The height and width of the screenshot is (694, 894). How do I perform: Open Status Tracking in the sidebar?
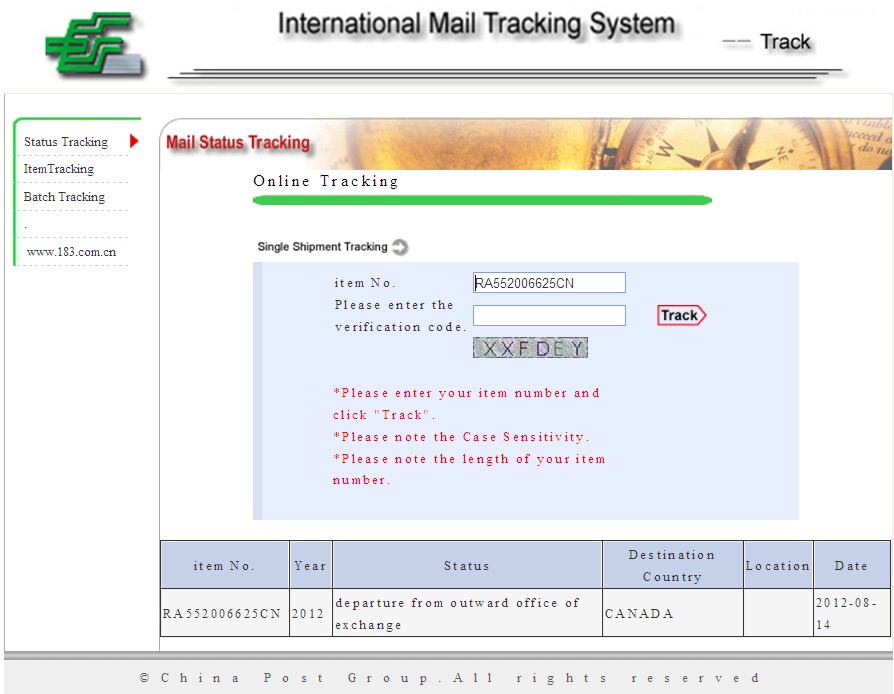[x=66, y=142]
